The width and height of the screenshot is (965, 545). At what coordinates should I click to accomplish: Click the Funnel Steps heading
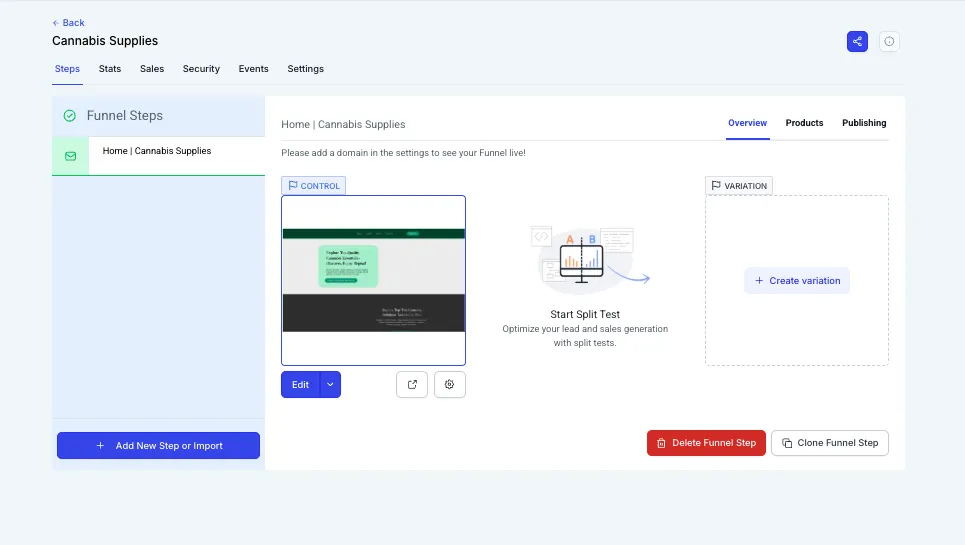(124, 116)
